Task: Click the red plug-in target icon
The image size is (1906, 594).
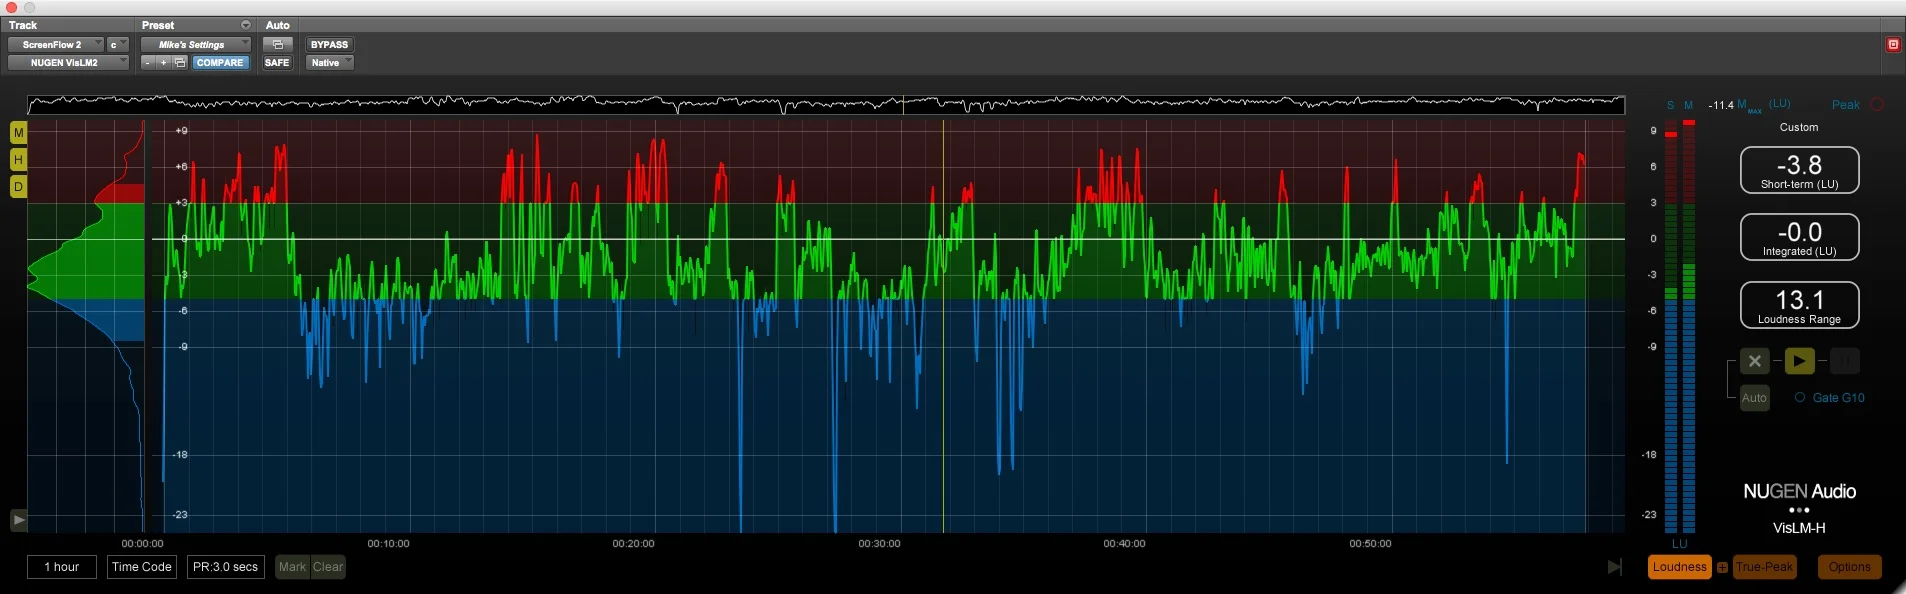Action: pyautogui.click(x=1893, y=44)
